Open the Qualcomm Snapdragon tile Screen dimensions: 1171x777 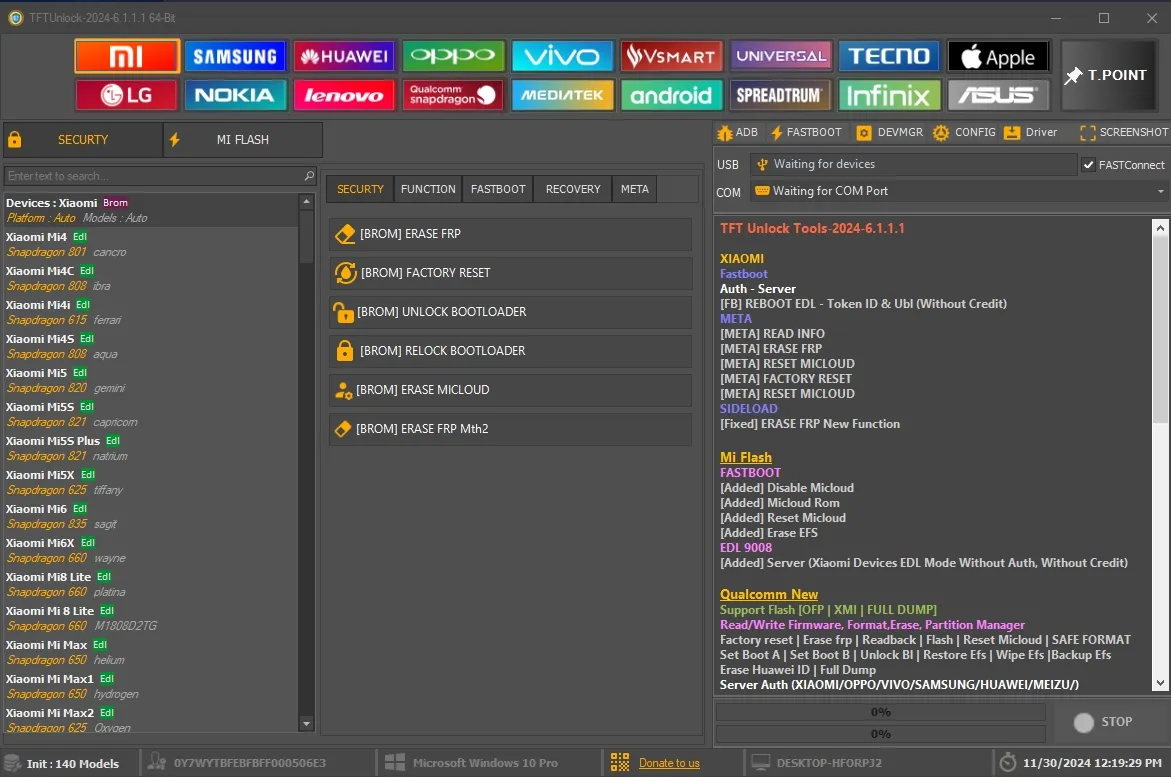click(453, 95)
